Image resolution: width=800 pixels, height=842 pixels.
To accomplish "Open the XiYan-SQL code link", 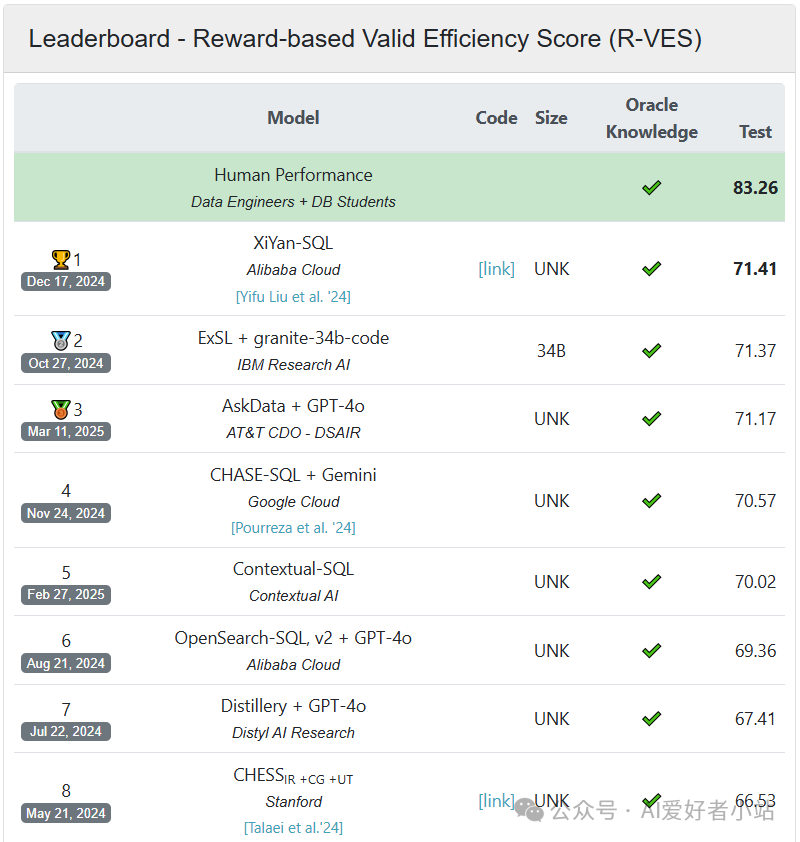I will pos(496,268).
